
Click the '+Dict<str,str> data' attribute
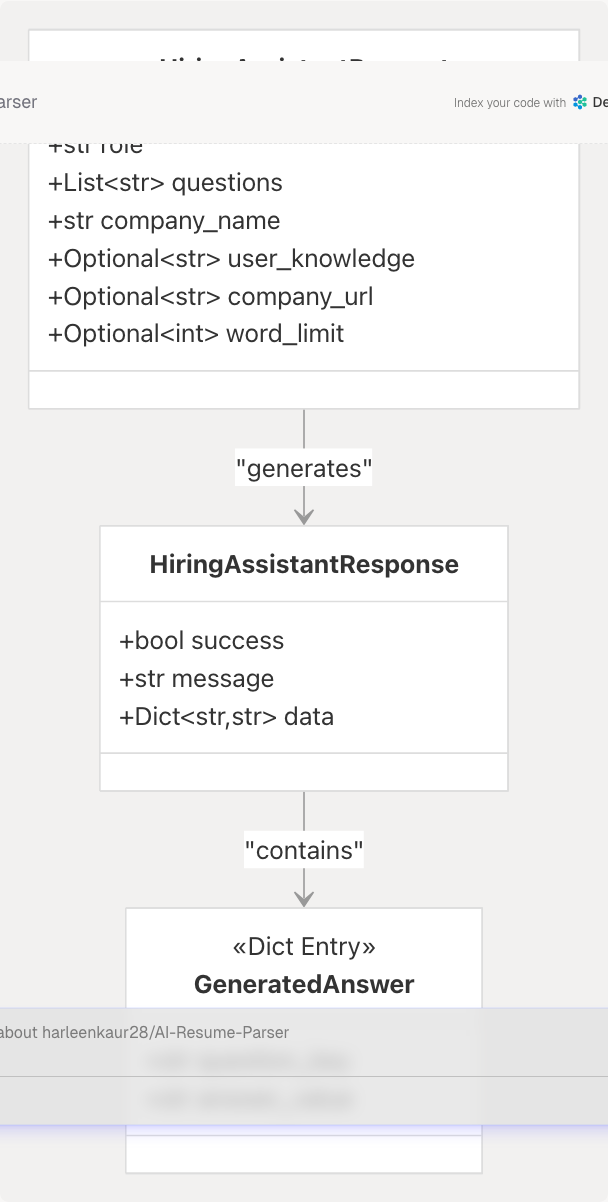pyautogui.click(x=227, y=717)
